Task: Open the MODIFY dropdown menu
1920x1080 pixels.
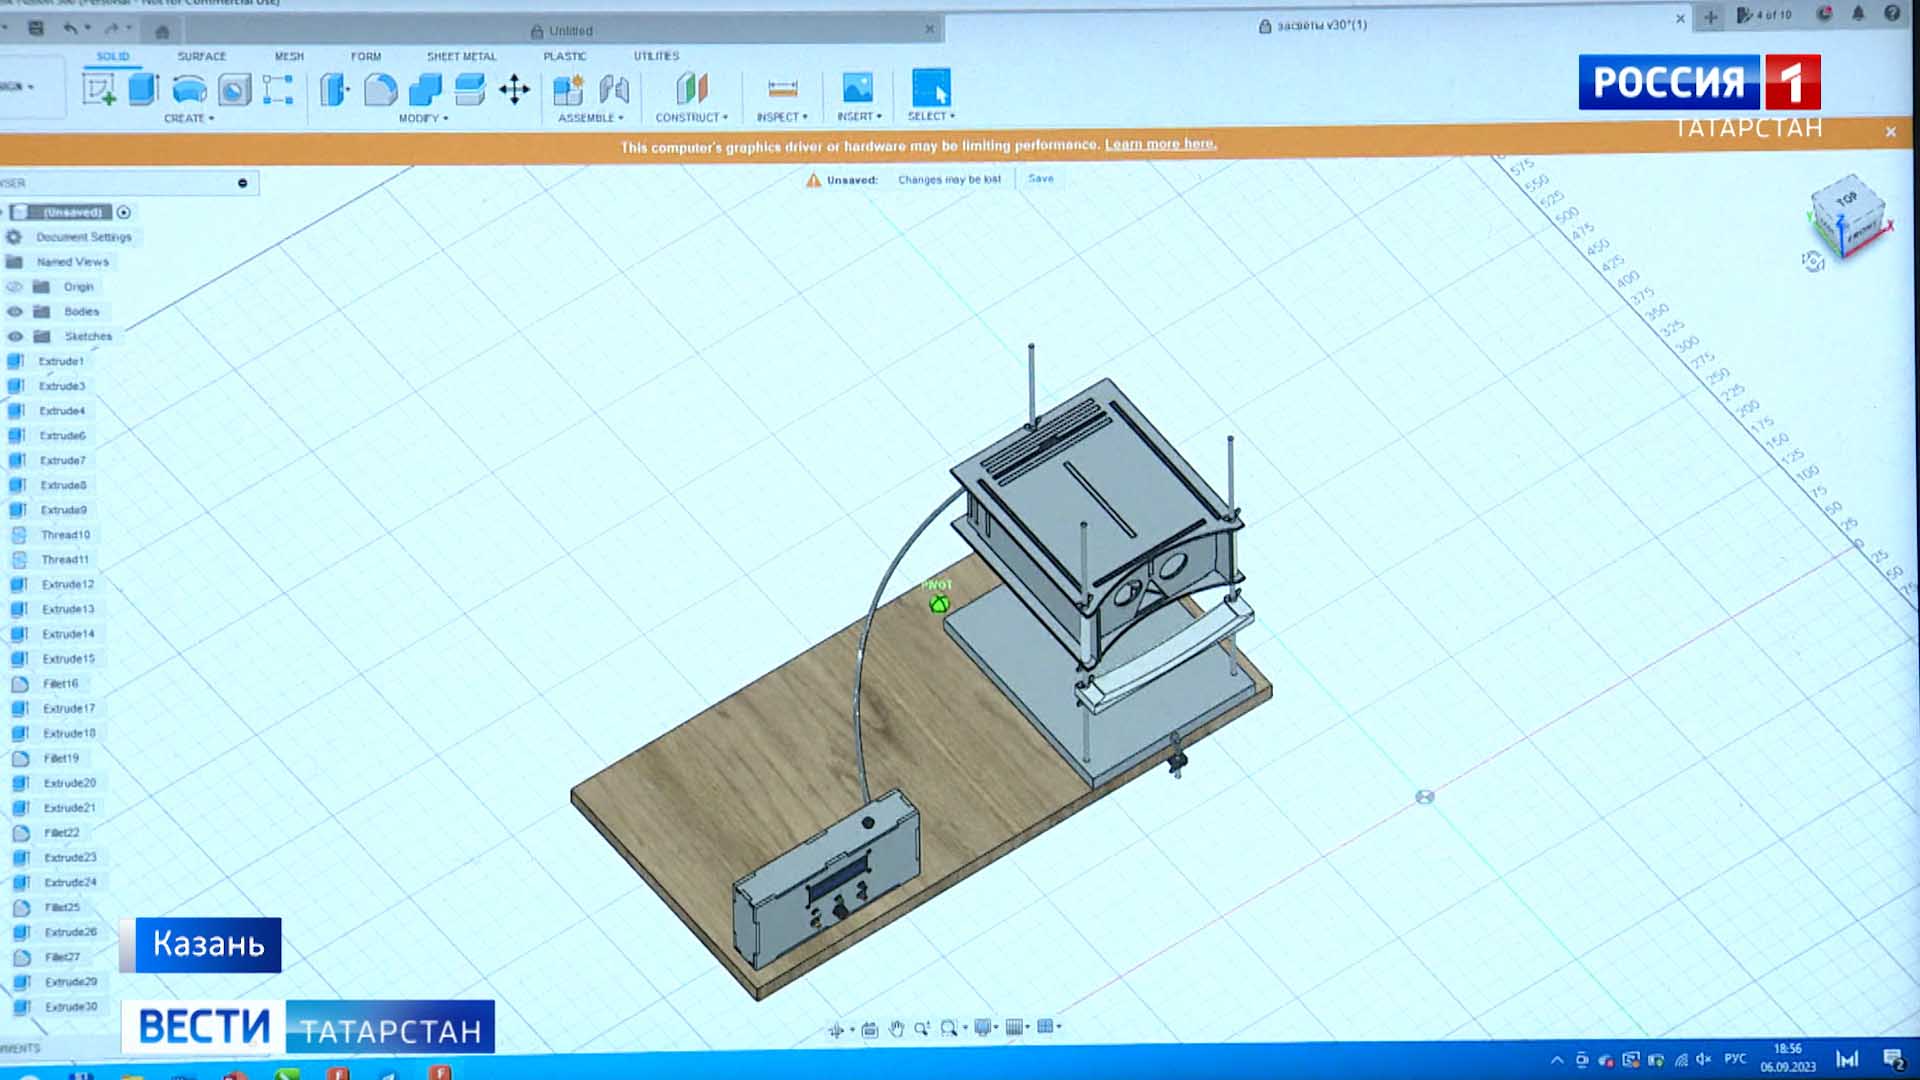Action: pyautogui.click(x=423, y=118)
